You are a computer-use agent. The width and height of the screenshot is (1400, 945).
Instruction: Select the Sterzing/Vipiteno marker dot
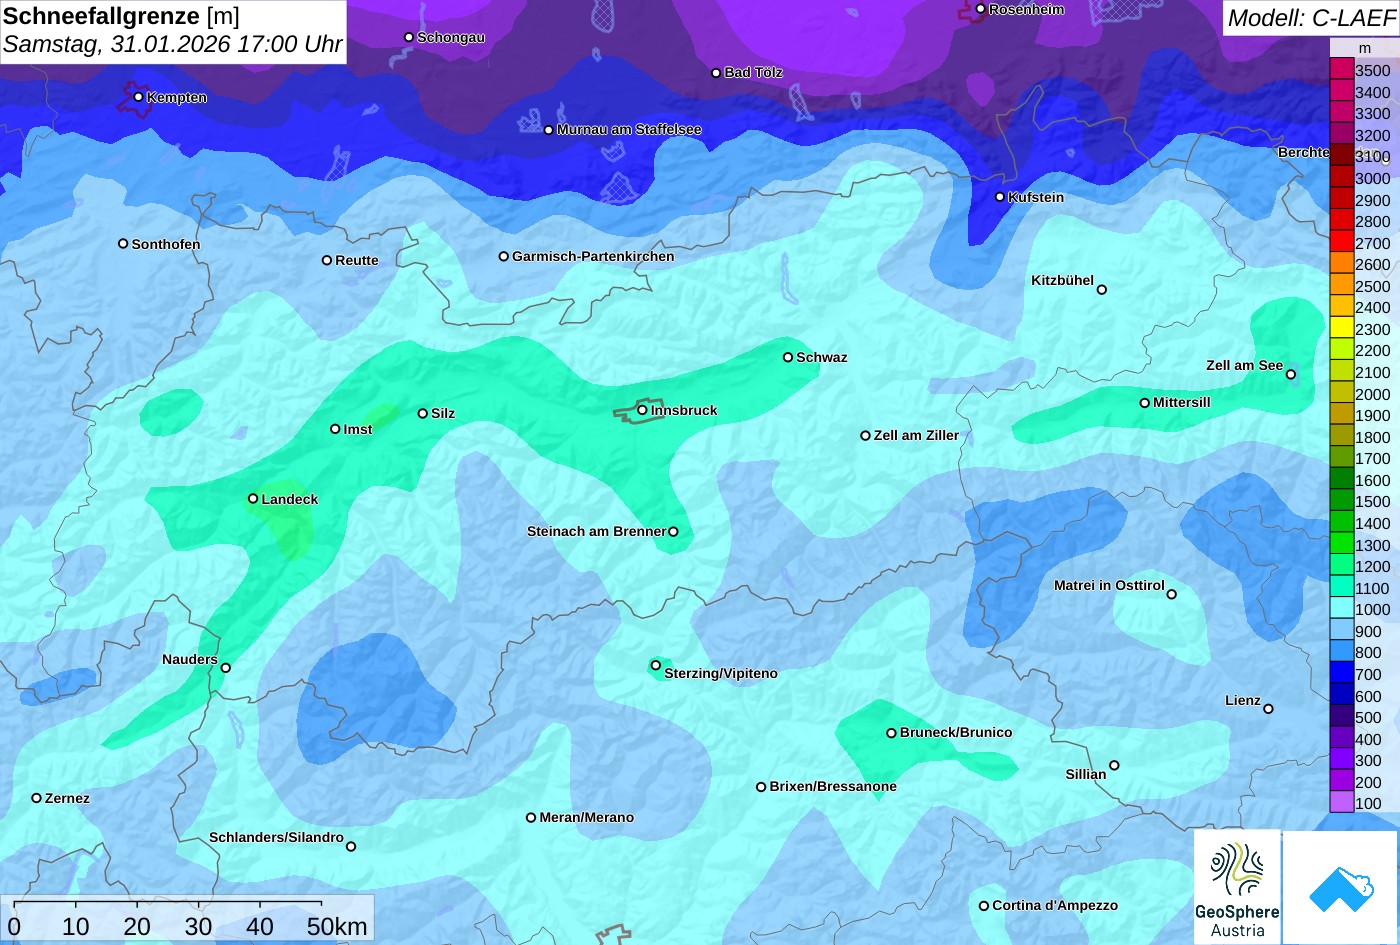point(656,665)
